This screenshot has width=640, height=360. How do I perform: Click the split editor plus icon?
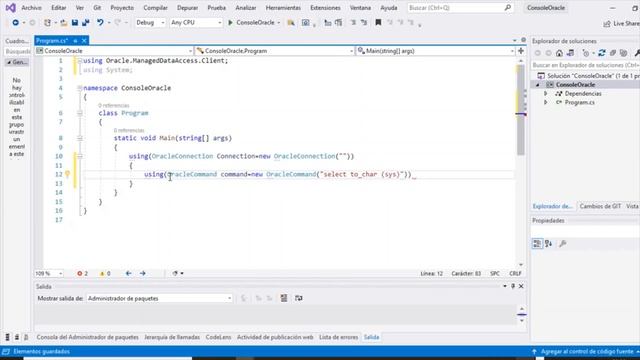pos(521,51)
